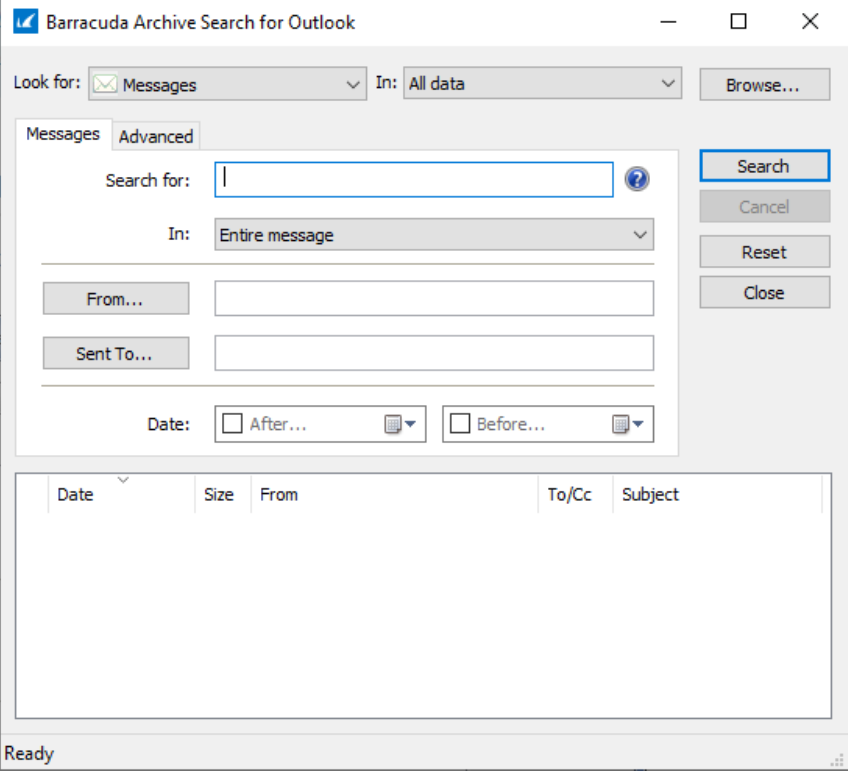
Task: Click the Search button
Action: [x=764, y=166]
